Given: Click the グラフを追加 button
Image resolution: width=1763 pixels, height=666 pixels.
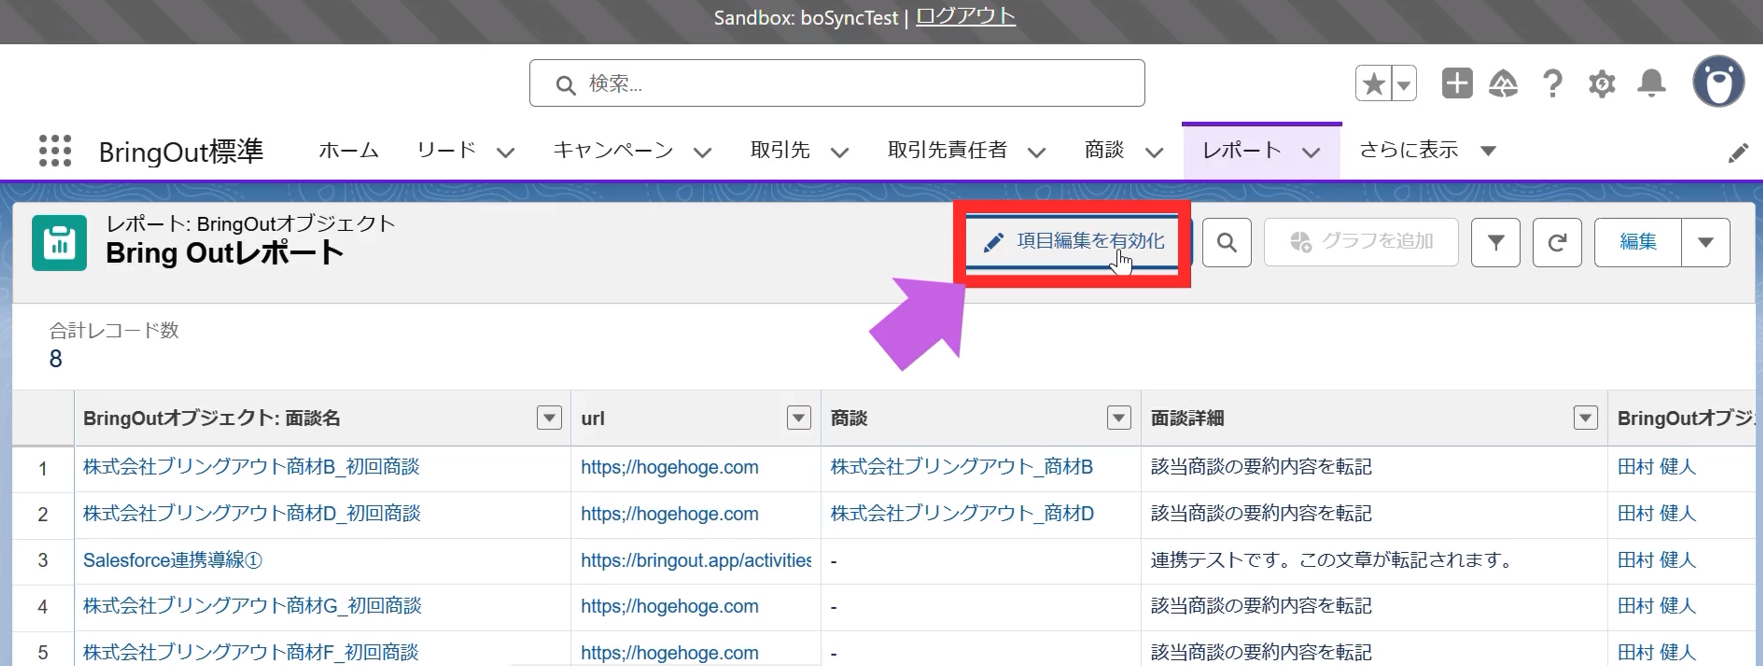Looking at the screenshot, I should pos(1361,242).
